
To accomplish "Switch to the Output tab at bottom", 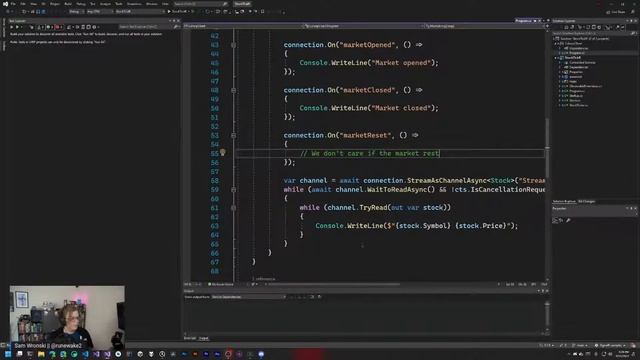I will [203, 338].
